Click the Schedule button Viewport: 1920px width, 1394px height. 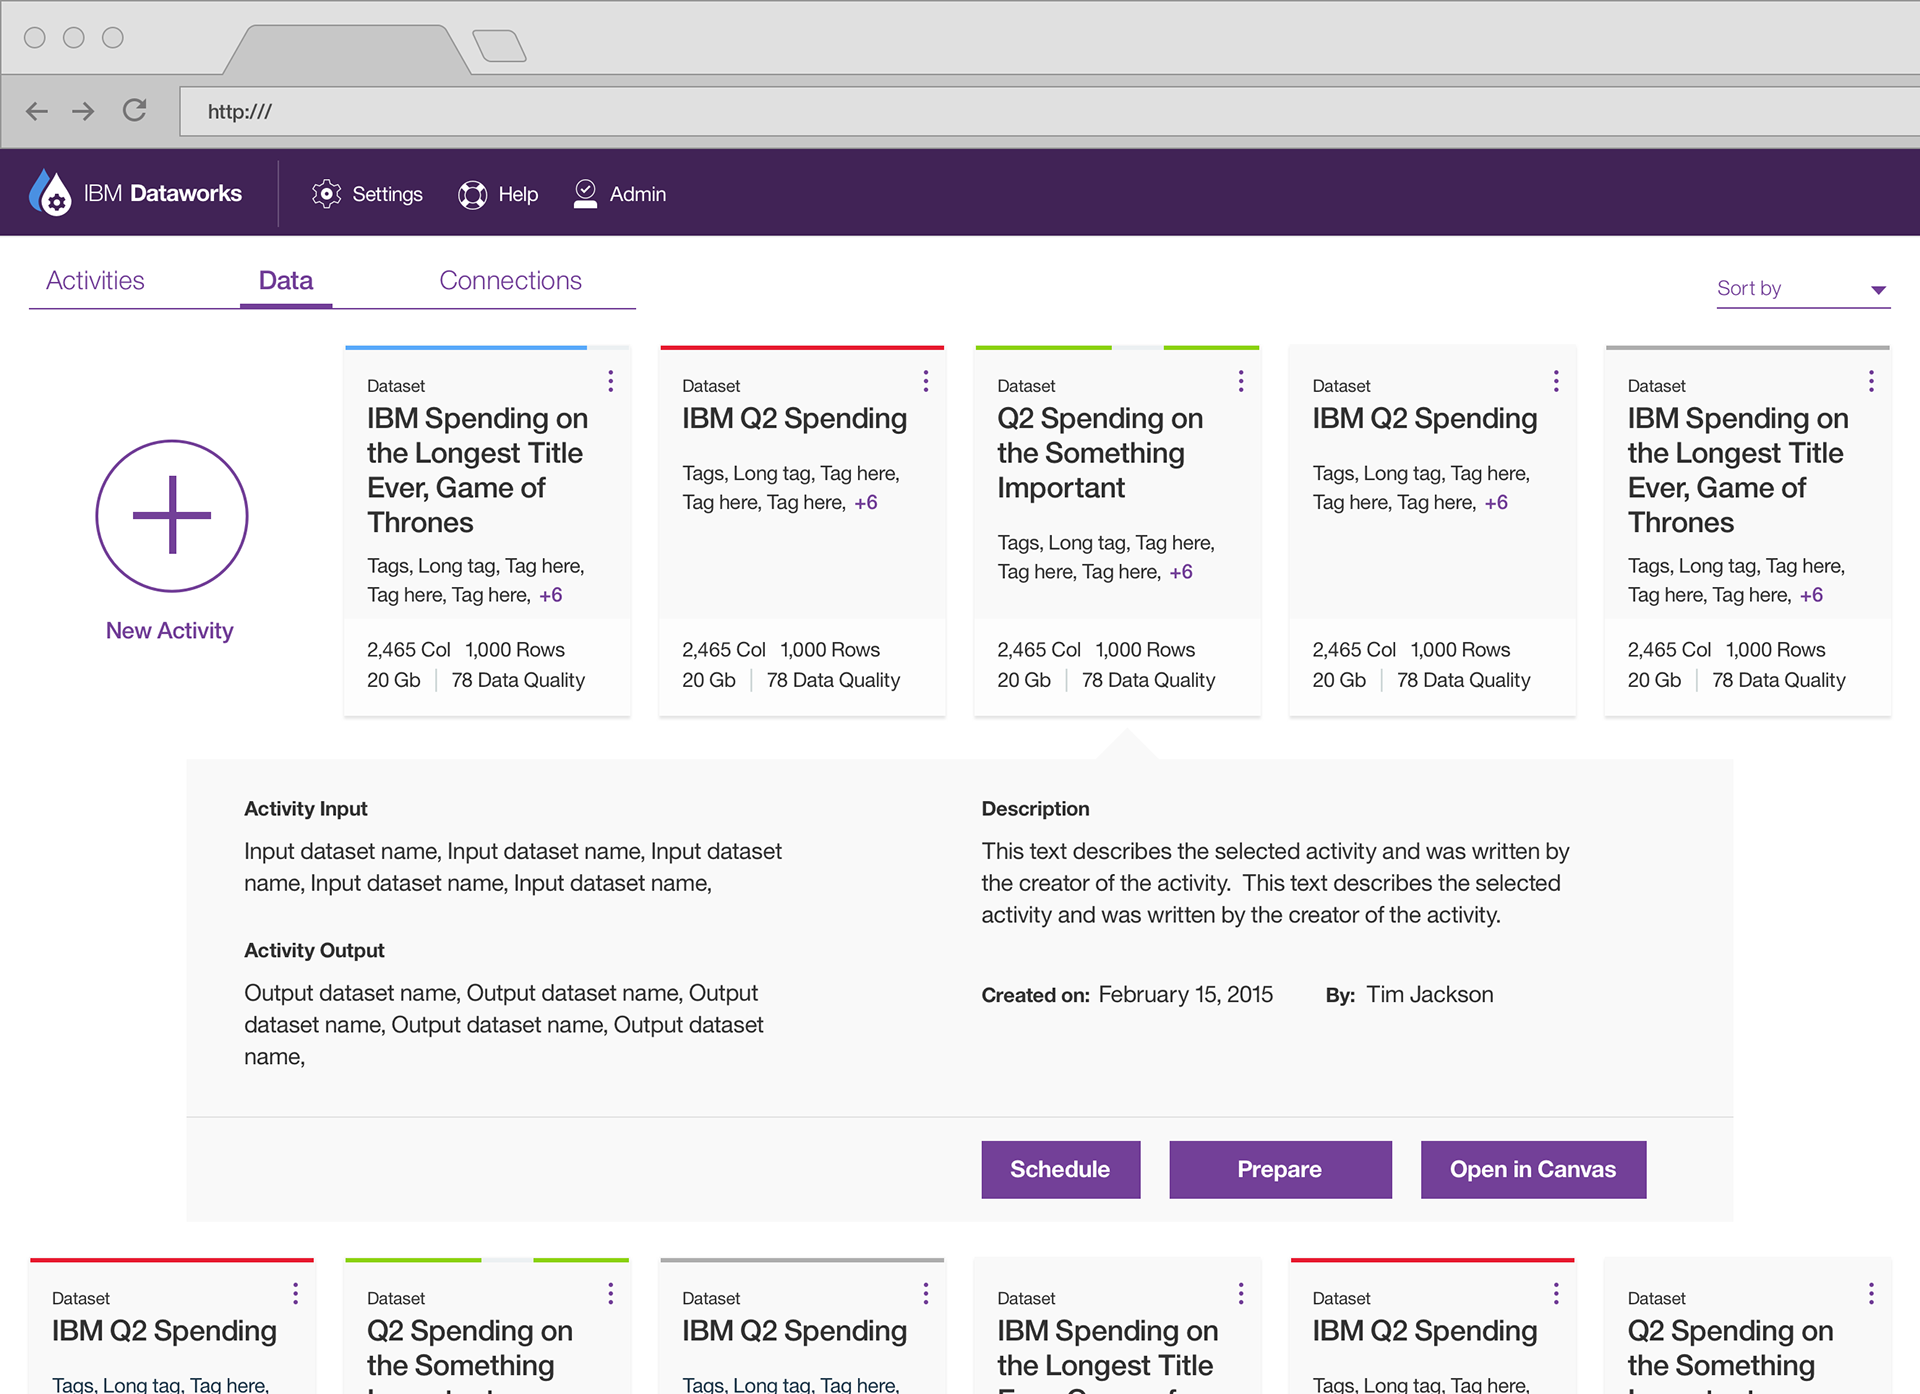pyautogui.click(x=1060, y=1169)
